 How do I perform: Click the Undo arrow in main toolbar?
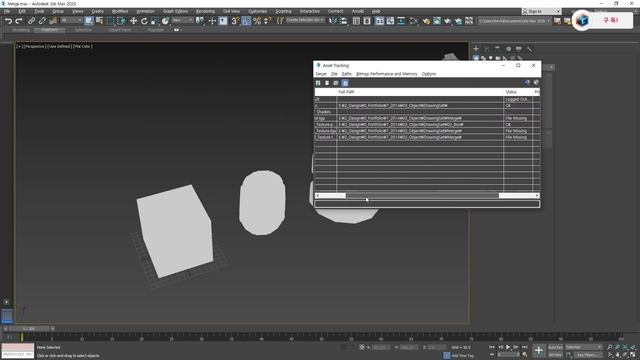pos(8,21)
